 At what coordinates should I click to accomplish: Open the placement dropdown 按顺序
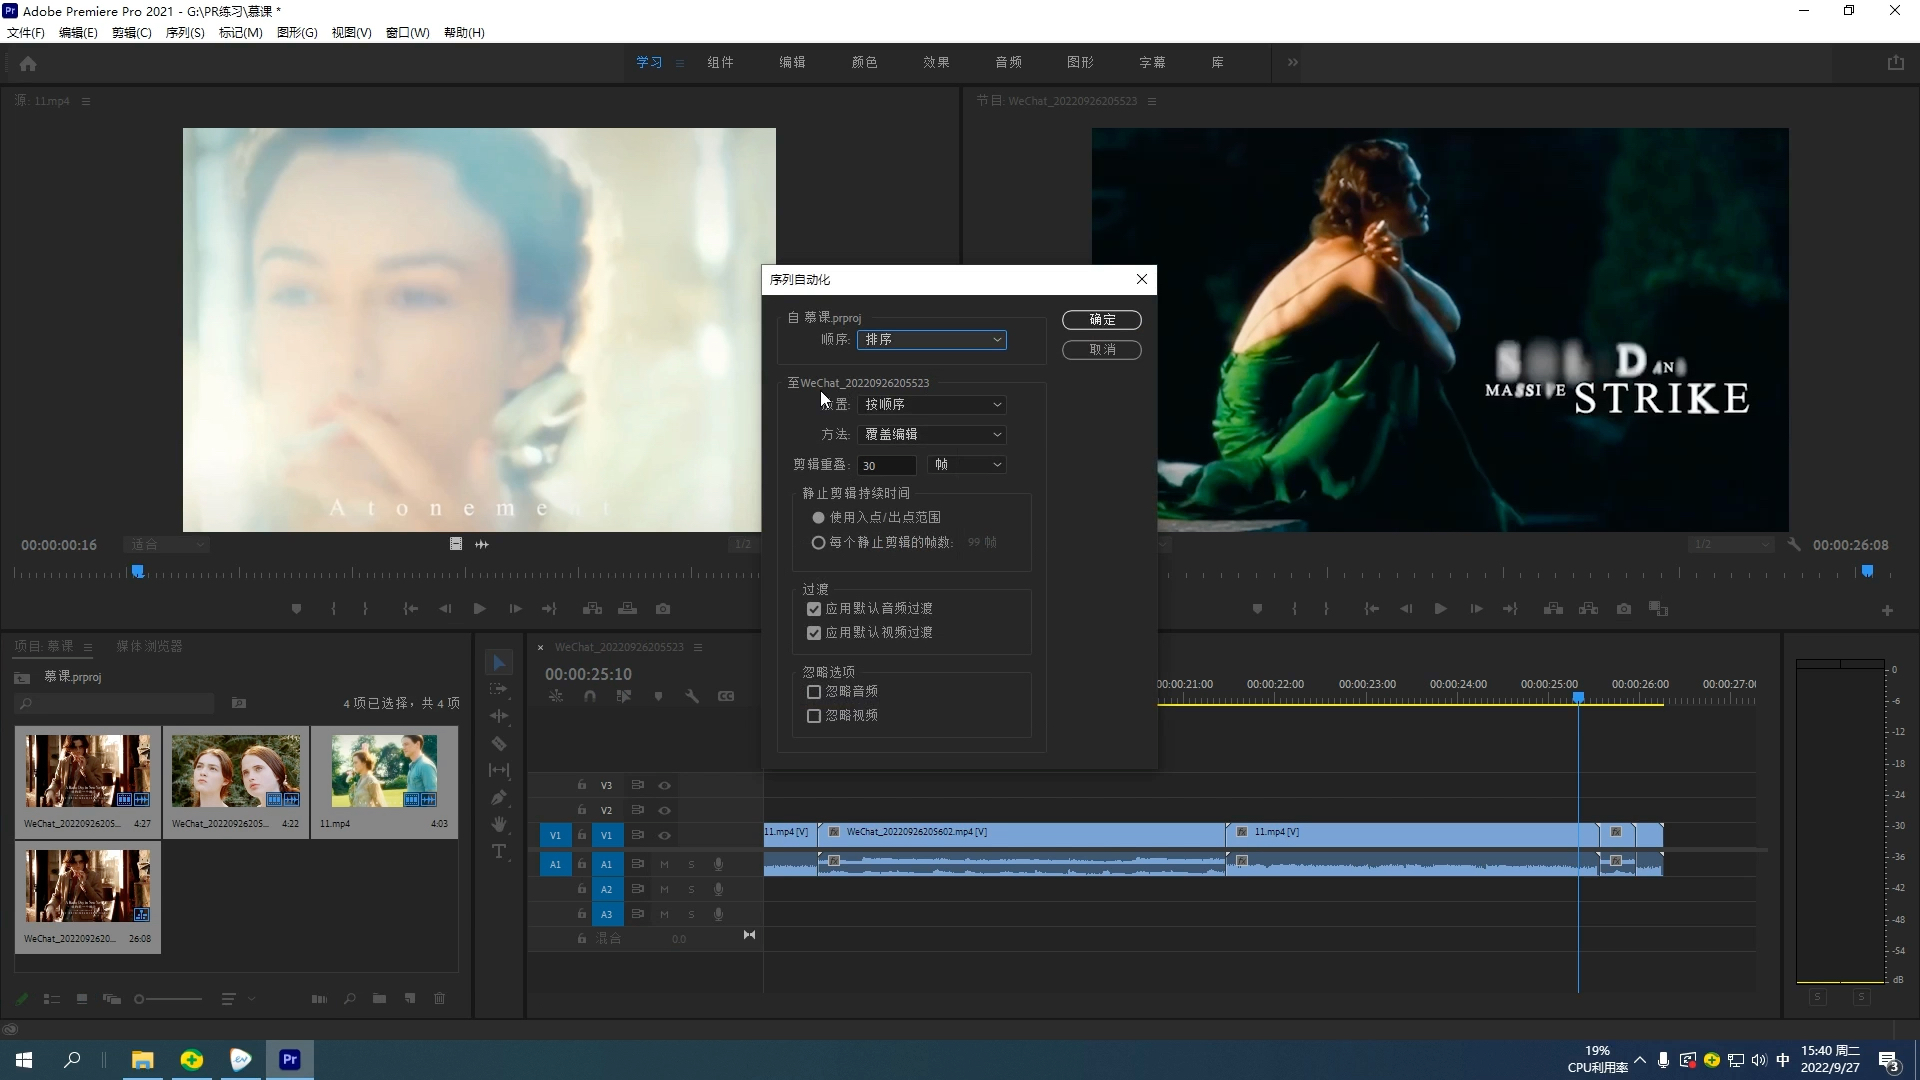click(931, 405)
